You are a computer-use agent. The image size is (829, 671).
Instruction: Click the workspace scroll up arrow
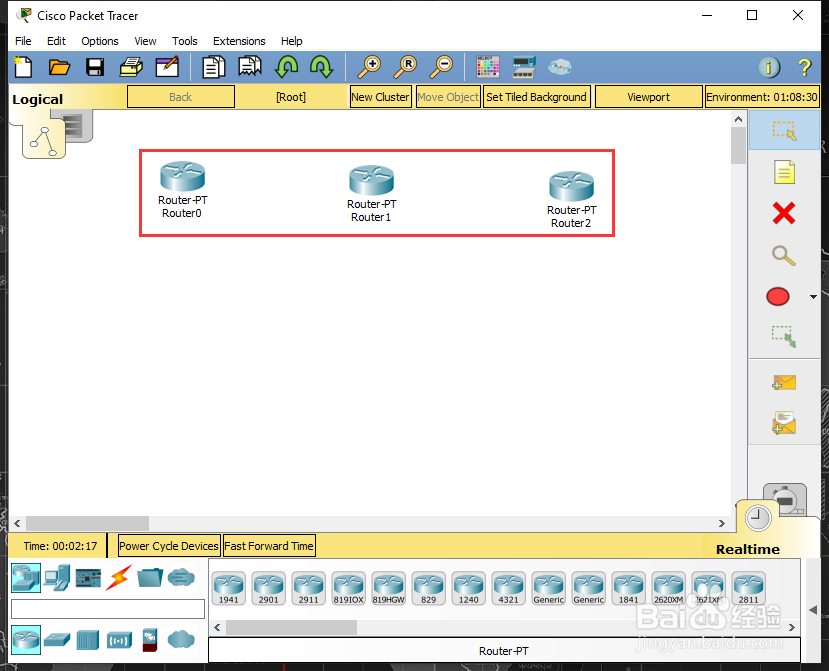(x=739, y=119)
